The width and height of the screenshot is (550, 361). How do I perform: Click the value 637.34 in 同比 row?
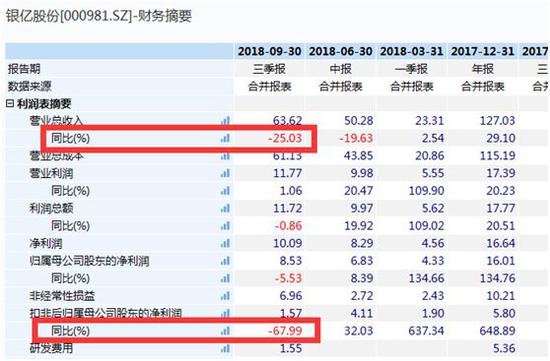pyautogui.click(x=426, y=331)
